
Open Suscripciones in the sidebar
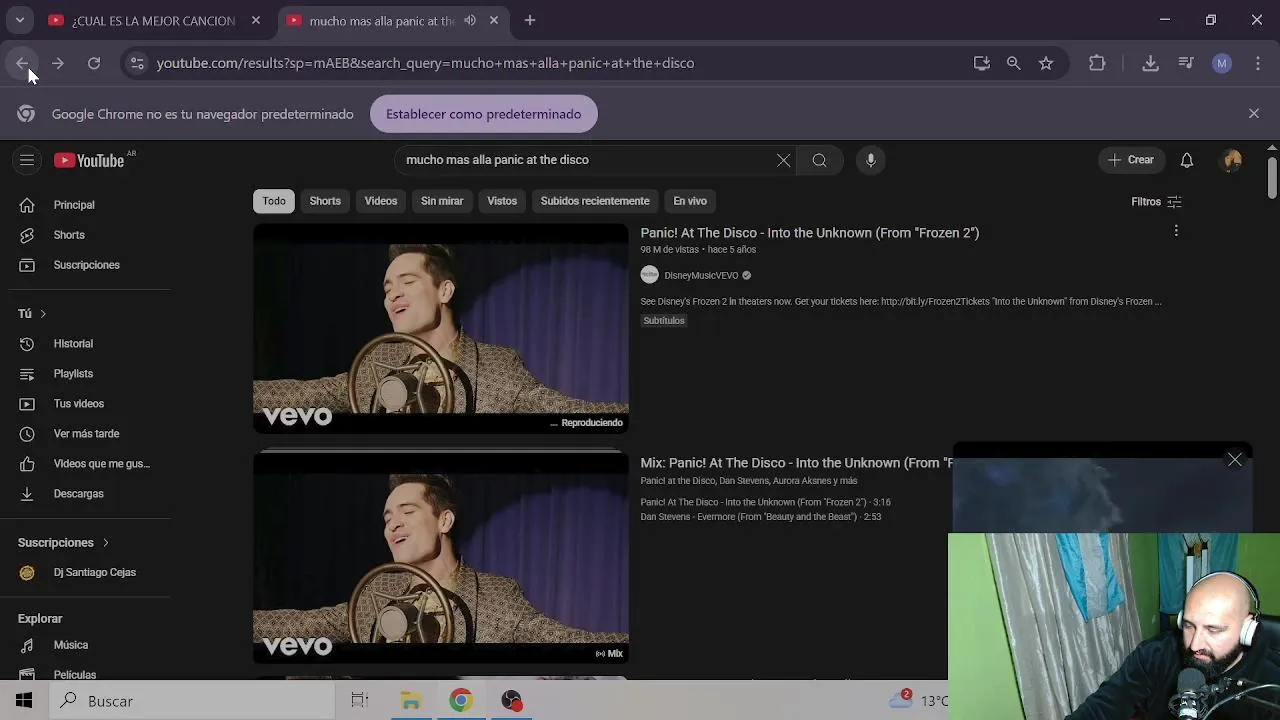click(90, 265)
